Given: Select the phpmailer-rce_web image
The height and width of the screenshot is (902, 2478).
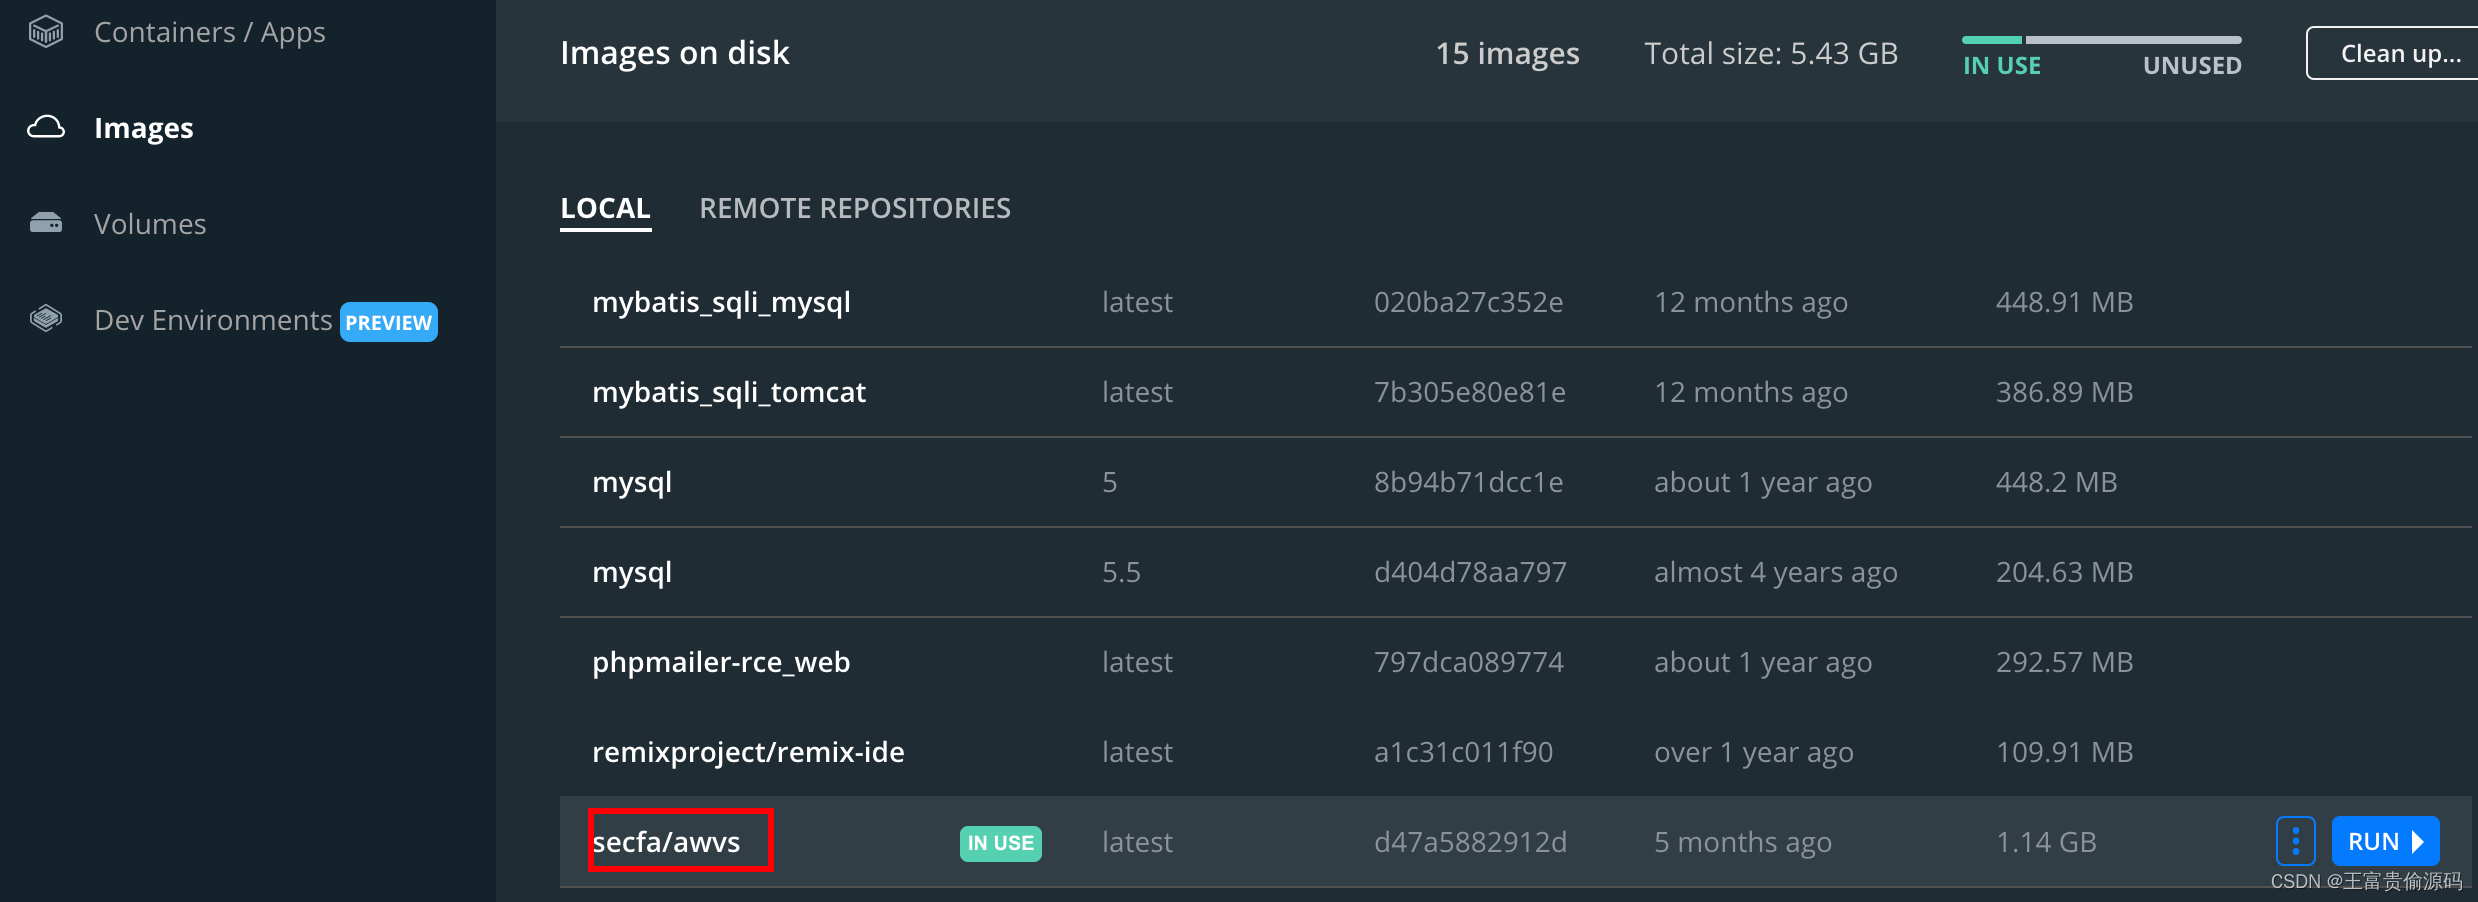Looking at the screenshot, I should click(721, 662).
